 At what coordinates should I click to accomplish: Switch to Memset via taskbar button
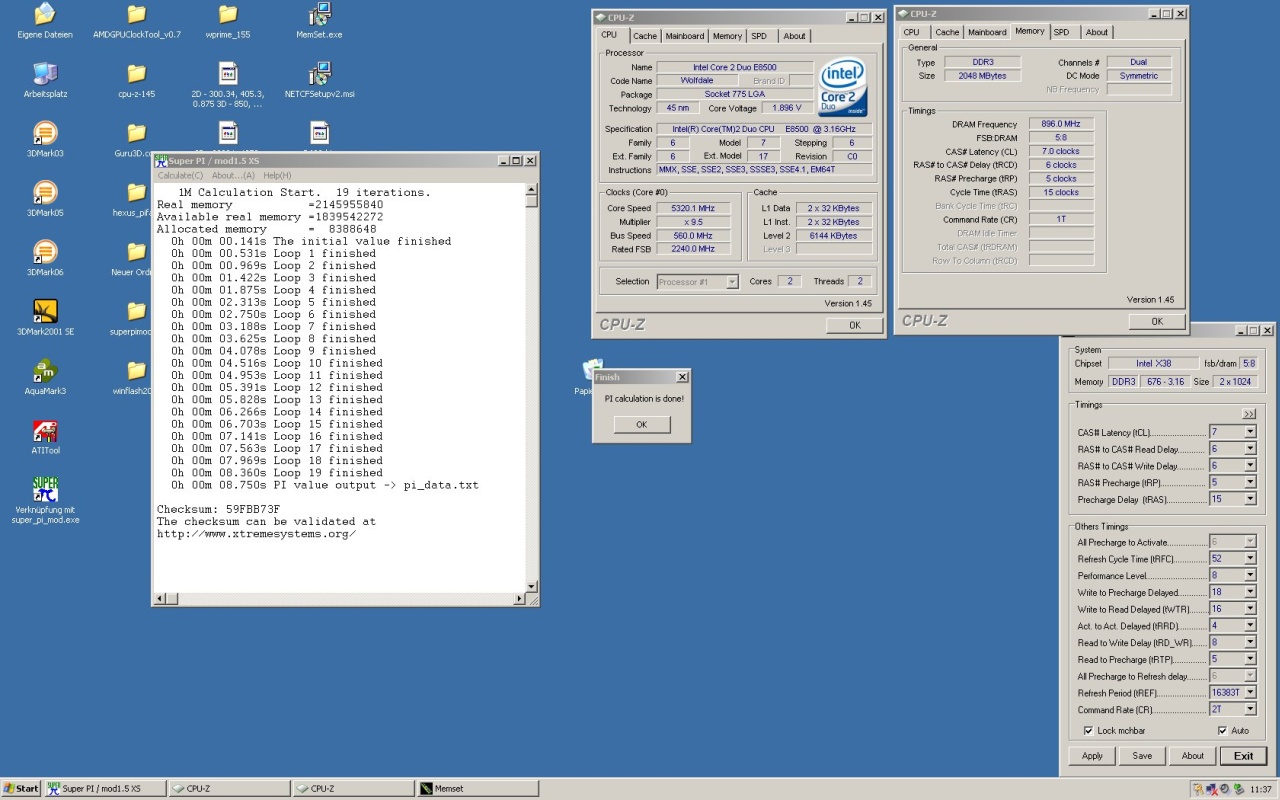[478, 788]
